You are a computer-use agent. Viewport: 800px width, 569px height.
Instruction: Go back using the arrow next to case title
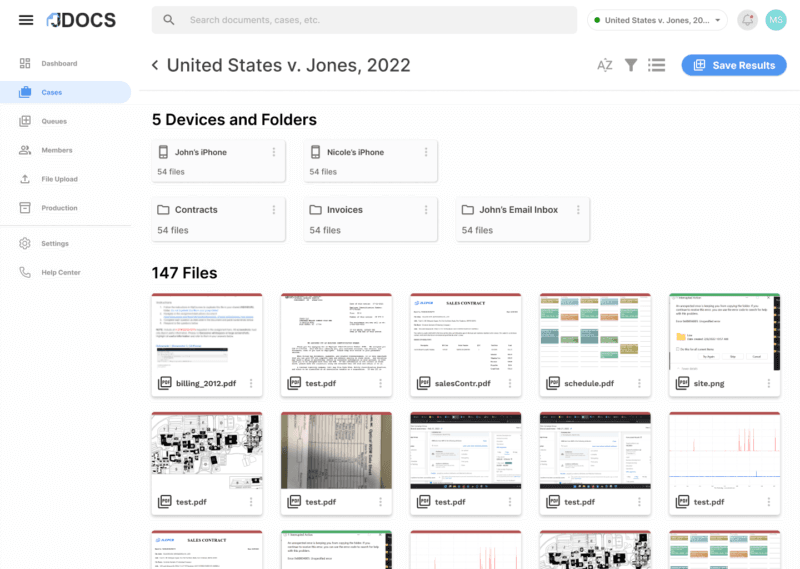pos(155,65)
